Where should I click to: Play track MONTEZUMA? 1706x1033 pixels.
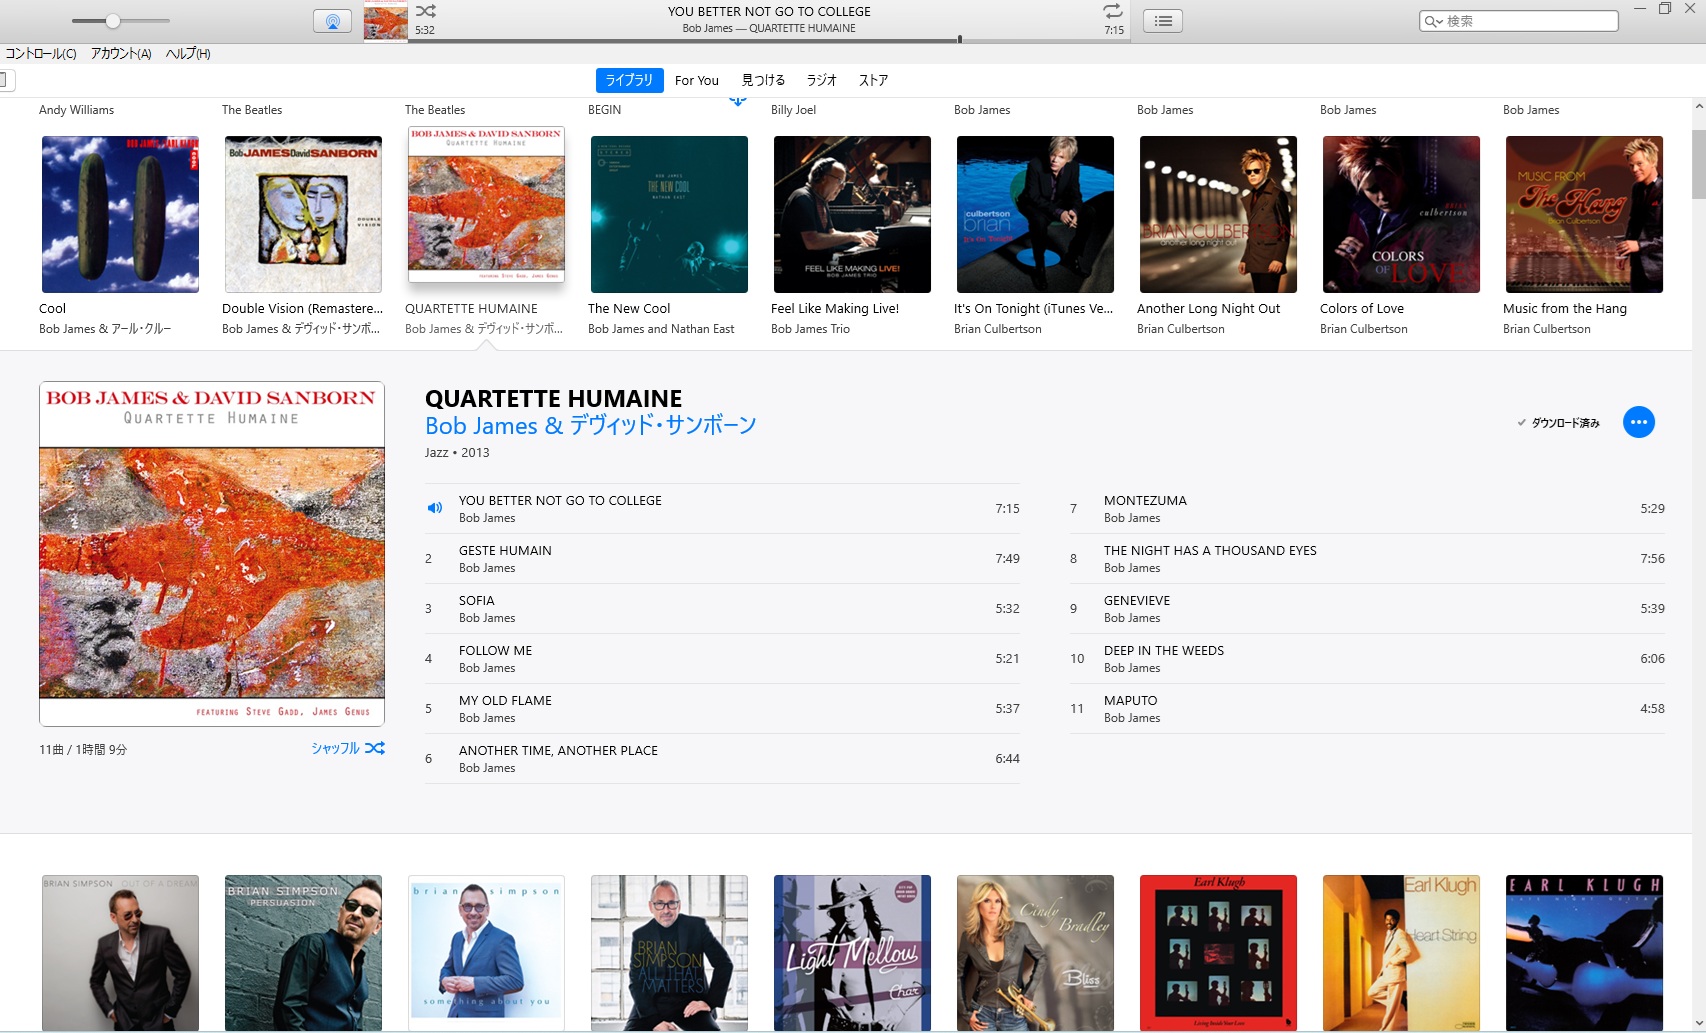click(x=1367, y=508)
